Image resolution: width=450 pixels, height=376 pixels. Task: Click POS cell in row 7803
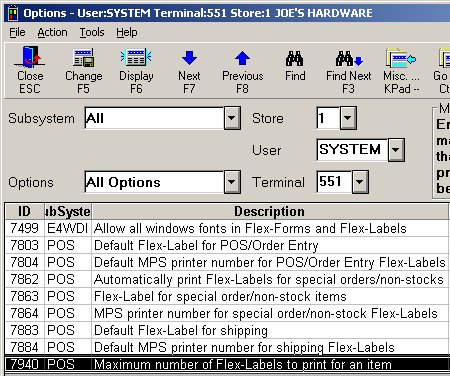(68, 245)
